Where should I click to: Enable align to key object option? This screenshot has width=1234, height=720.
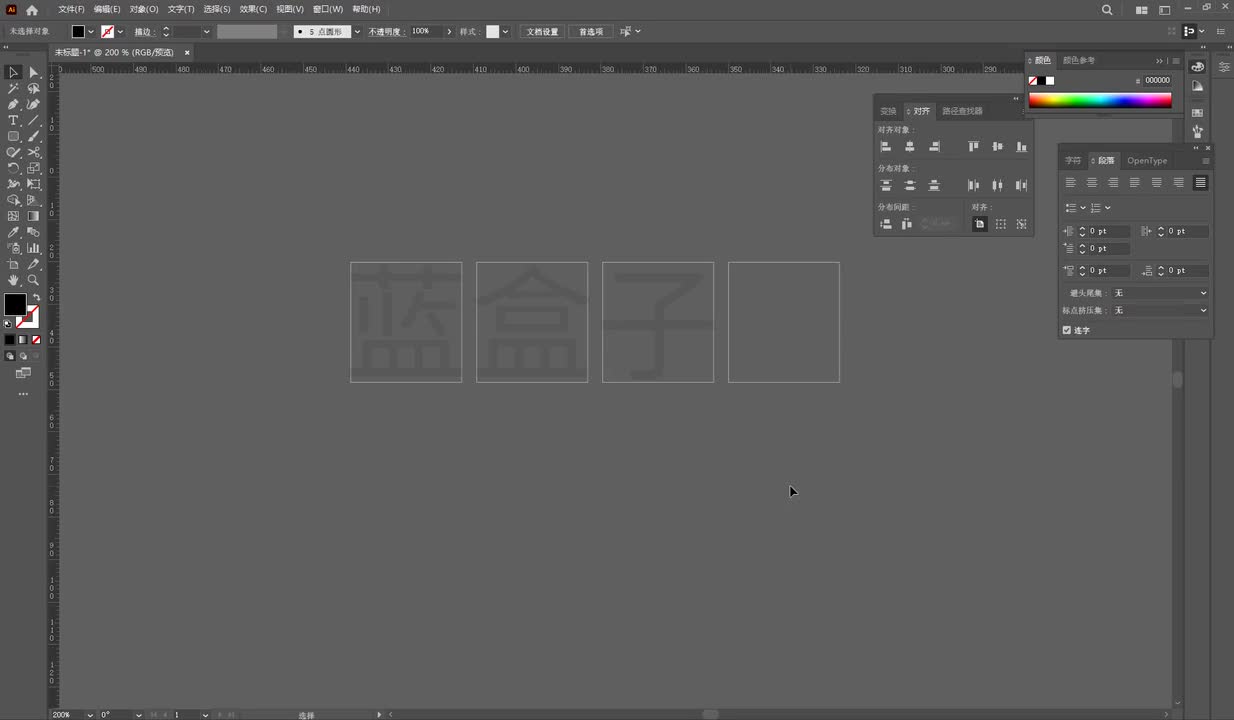pos(1022,224)
